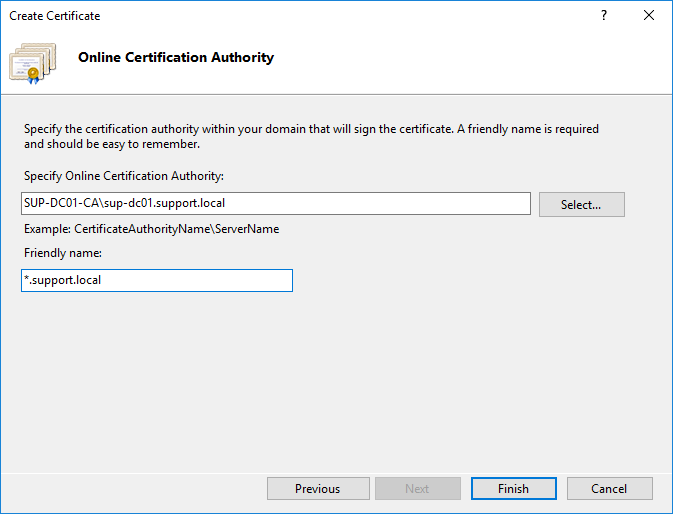The width and height of the screenshot is (673, 514).
Task: Click blank gray area below Friendly name box
Action: click(300, 380)
